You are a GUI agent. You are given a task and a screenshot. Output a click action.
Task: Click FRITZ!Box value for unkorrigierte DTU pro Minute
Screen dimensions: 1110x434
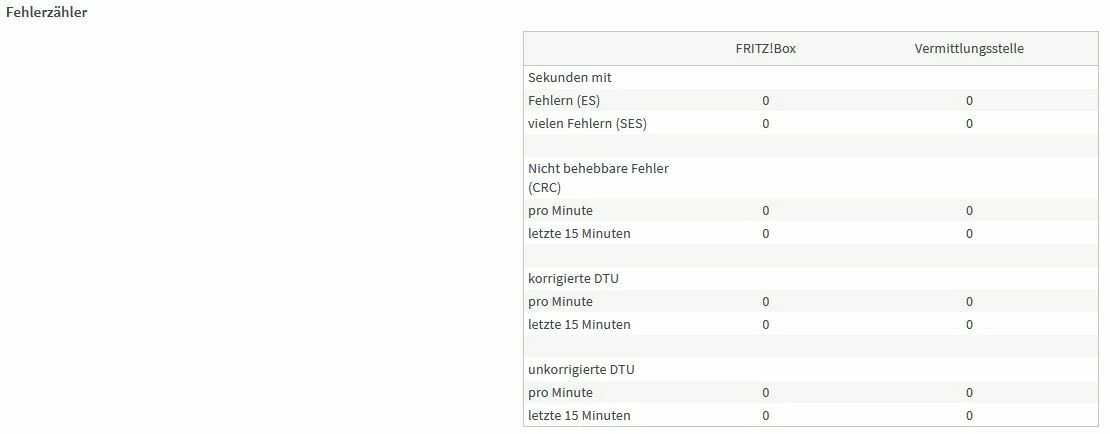pyautogui.click(x=766, y=392)
